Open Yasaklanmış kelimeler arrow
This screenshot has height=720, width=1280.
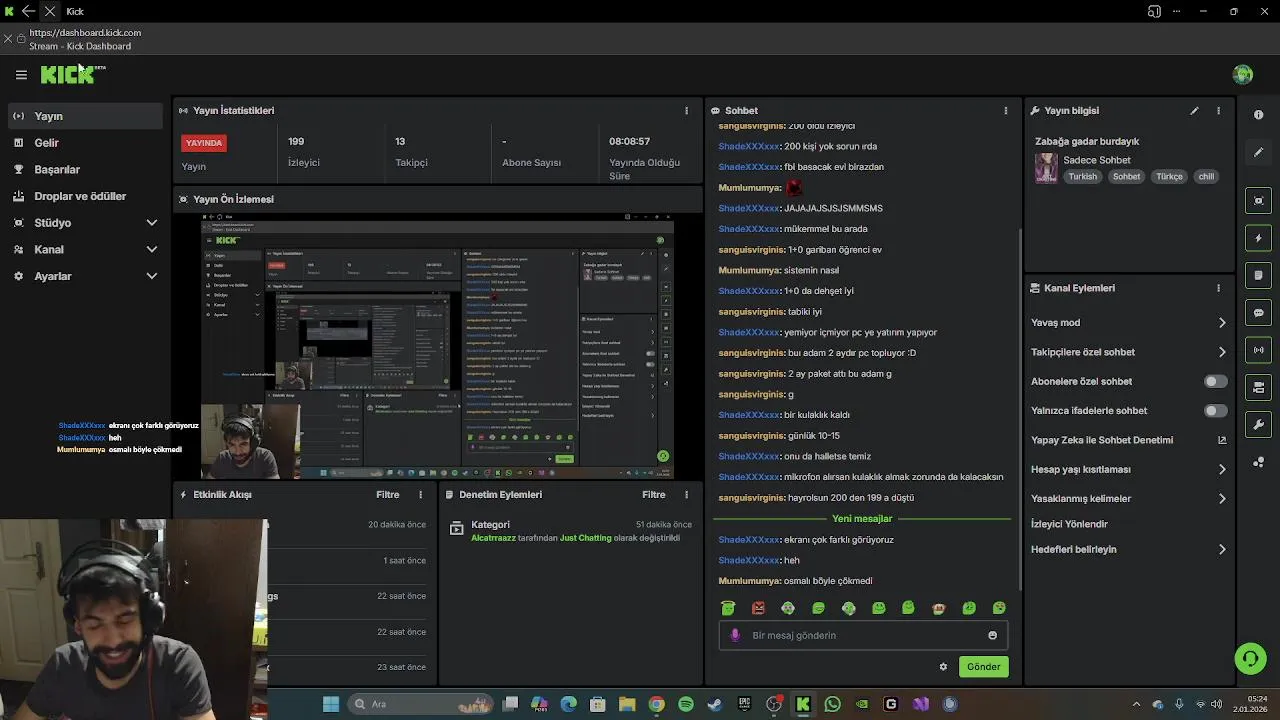pos(1222,499)
